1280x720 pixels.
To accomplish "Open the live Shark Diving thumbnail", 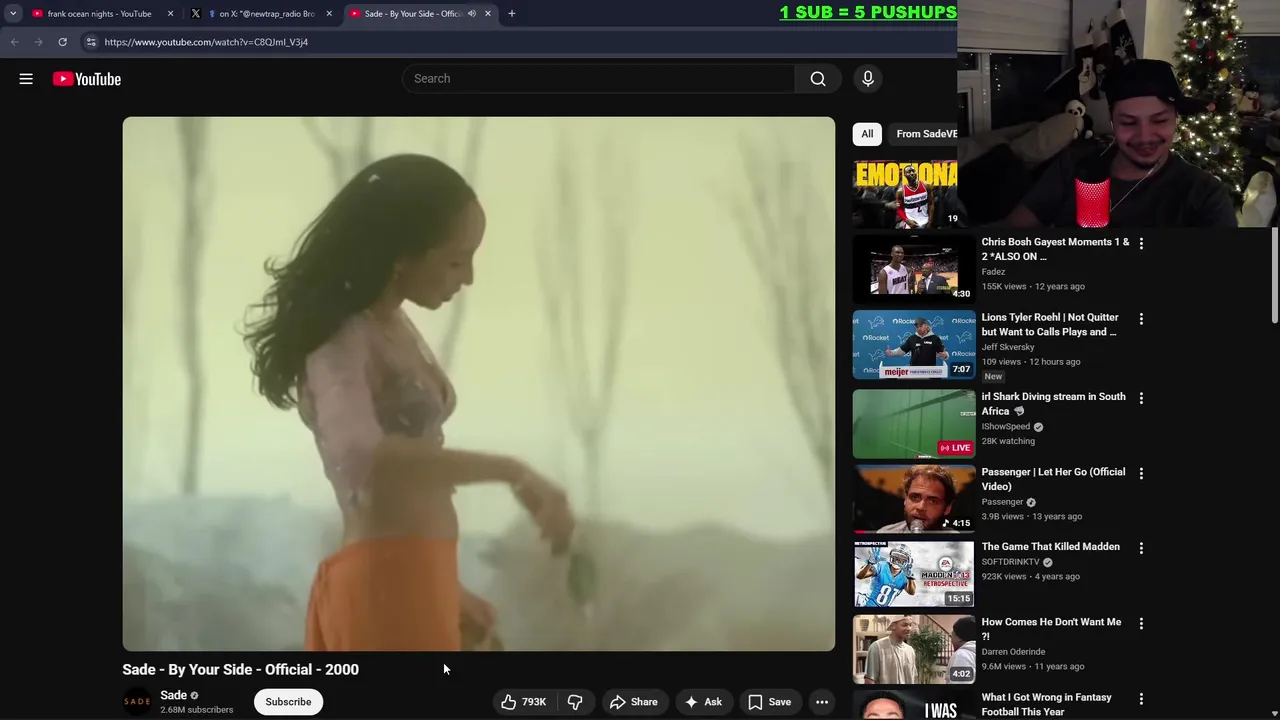I will pos(914,424).
